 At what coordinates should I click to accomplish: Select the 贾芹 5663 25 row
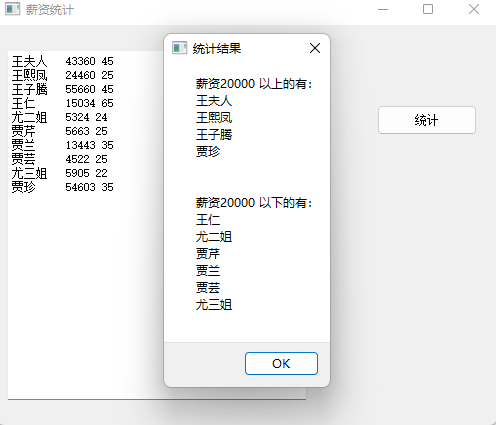click(x=60, y=131)
